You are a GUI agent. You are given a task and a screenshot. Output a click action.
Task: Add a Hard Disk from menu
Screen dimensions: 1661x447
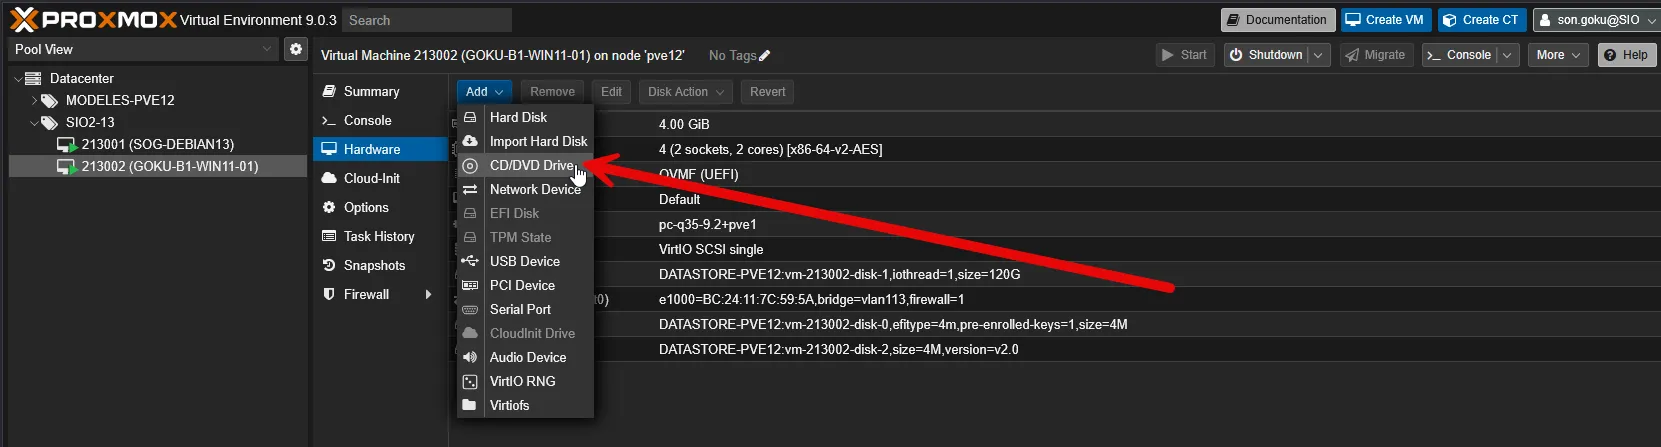pyautogui.click(x=518, y=117)
